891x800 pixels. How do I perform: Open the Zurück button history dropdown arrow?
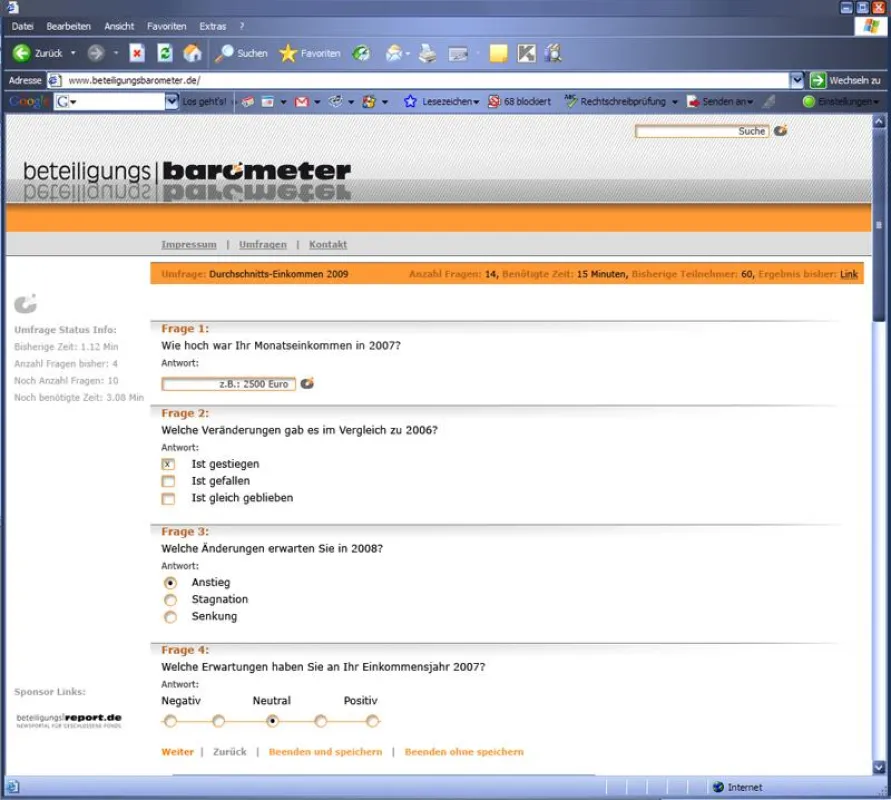[x=73, y=53]
